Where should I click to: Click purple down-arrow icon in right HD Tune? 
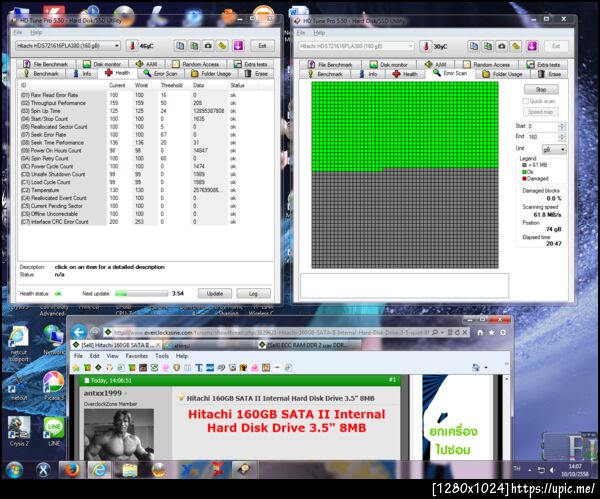532,46
